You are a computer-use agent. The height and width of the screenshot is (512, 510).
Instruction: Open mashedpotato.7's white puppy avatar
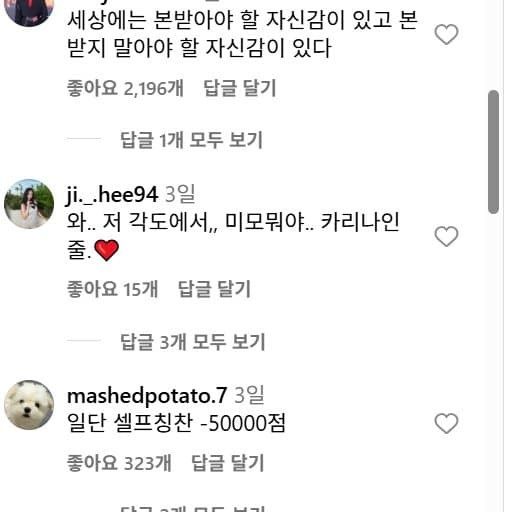pos(29,405)
